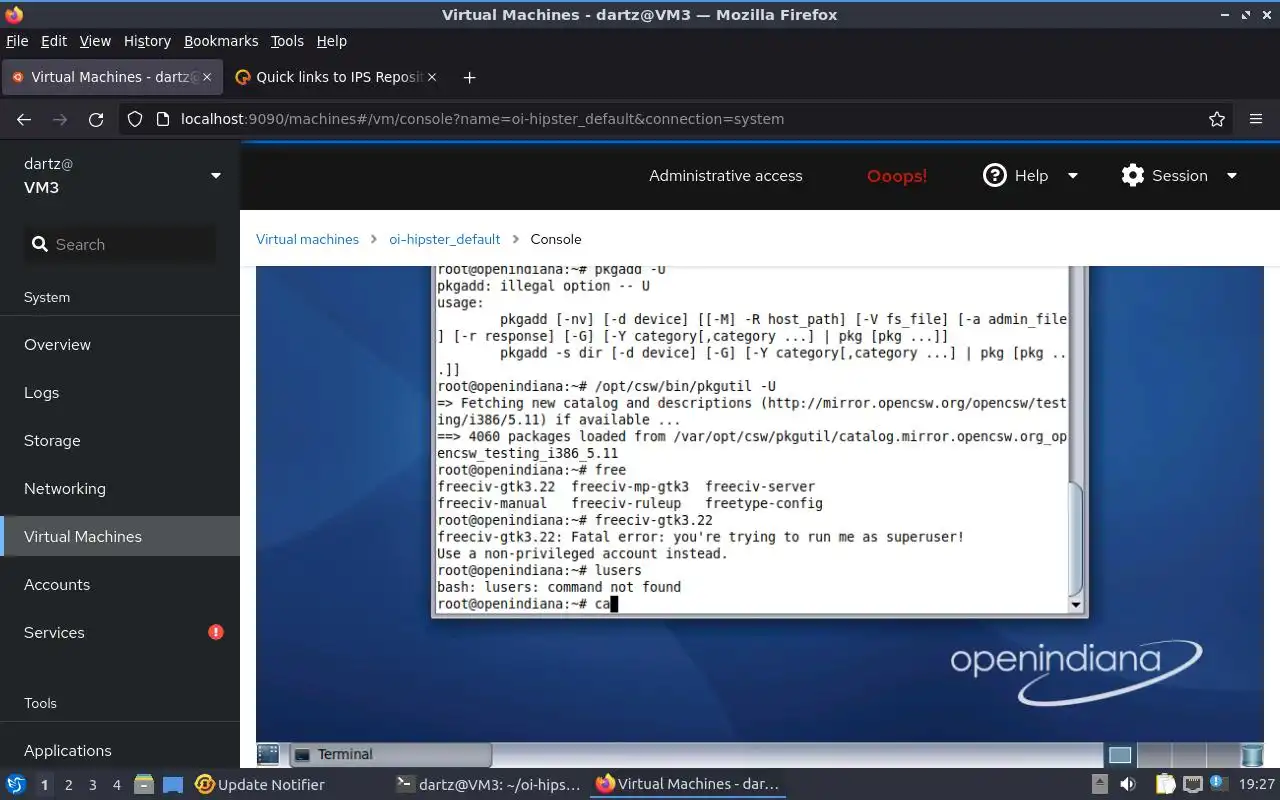Open the History menu
The image size is (1280, 800).
147,41
